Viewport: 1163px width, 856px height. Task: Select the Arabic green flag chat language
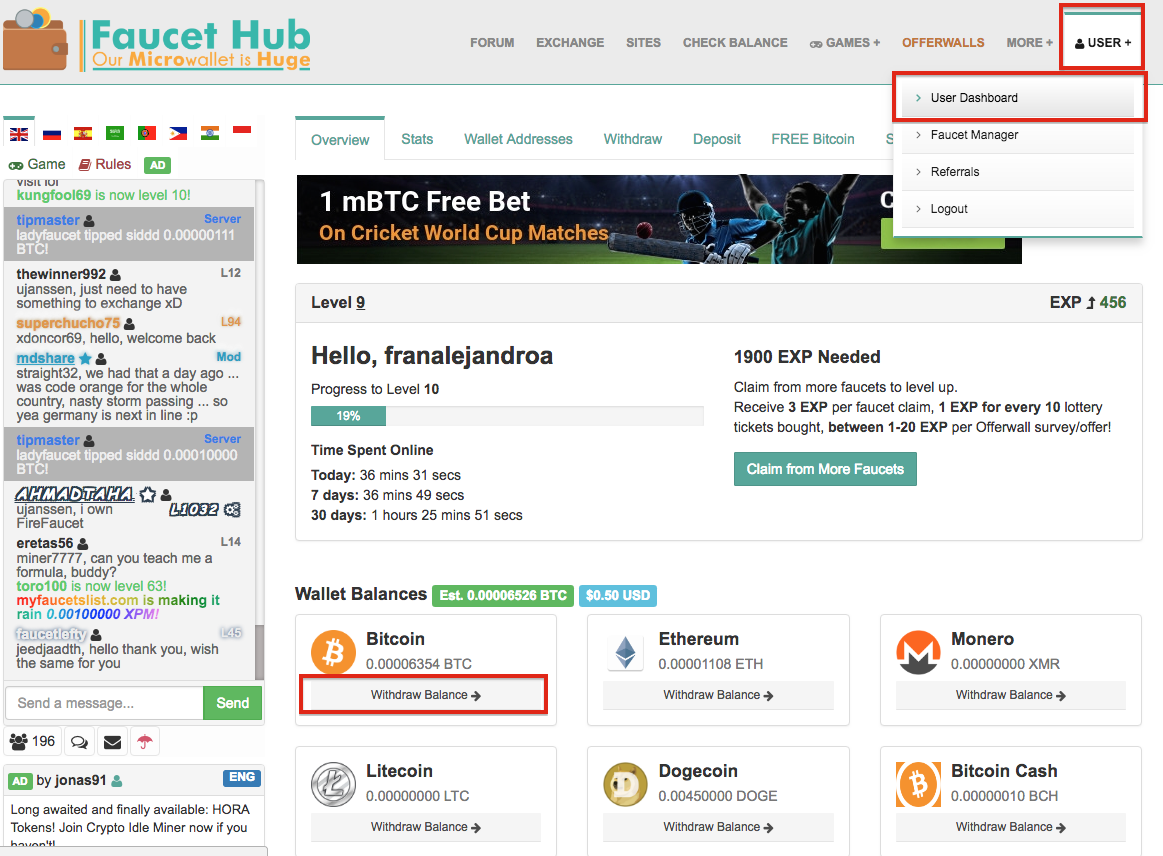[115, 134]
